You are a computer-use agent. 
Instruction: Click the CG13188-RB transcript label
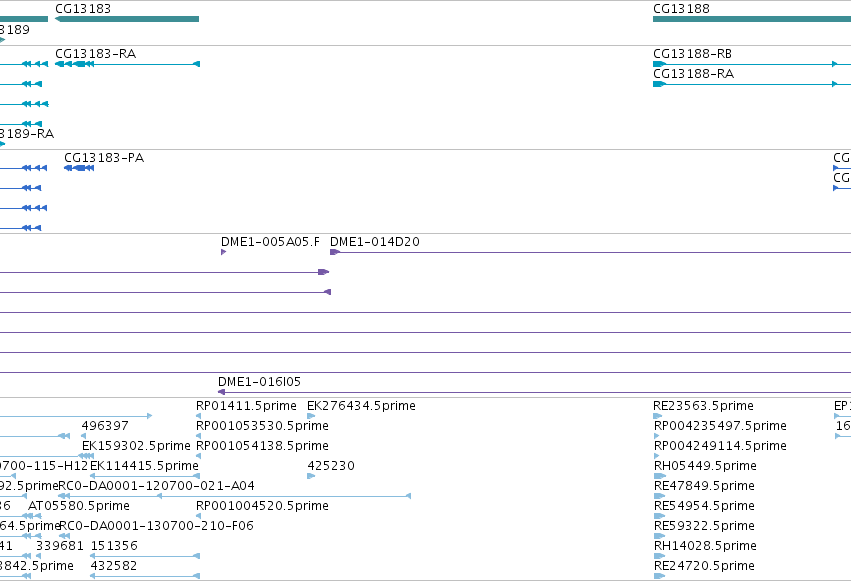[693, 54]
